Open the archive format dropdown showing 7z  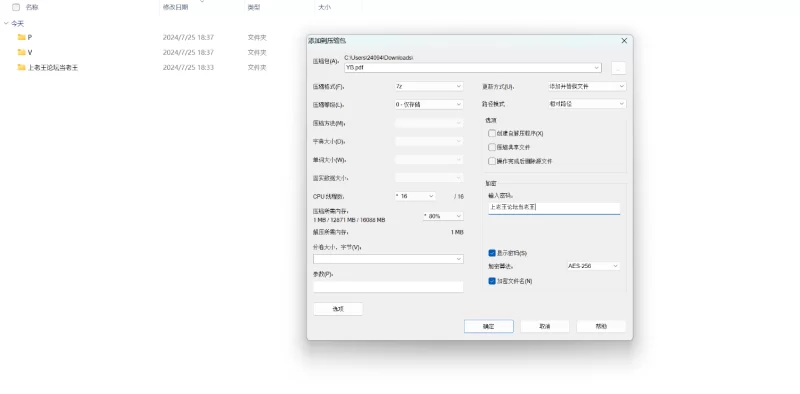[x=429, y=87]
